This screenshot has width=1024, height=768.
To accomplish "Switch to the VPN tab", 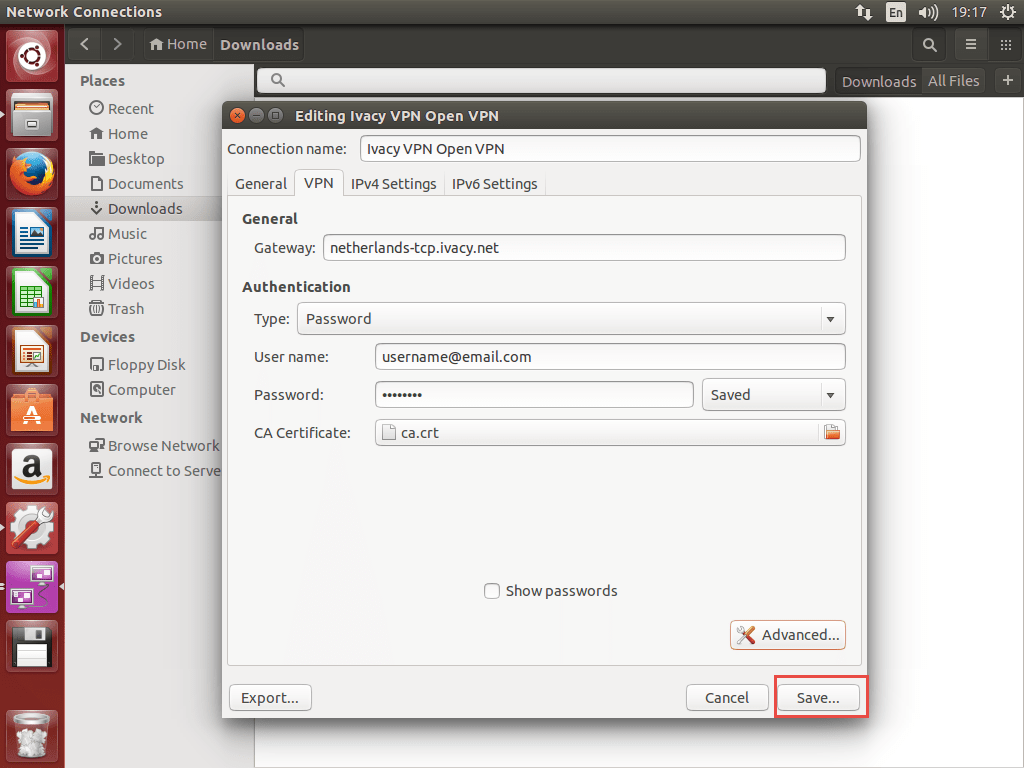I will coord(319,183).
